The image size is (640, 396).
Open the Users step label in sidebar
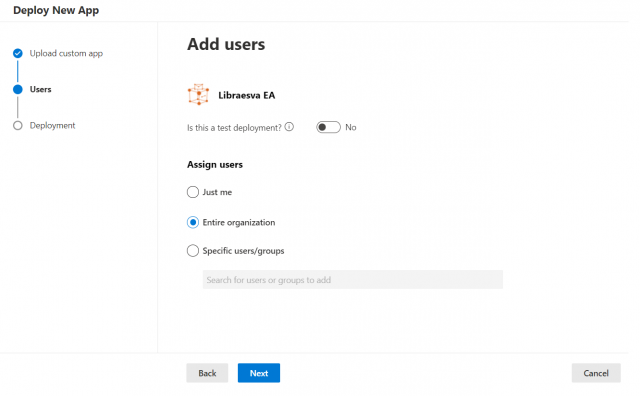(x=40, y=89)
